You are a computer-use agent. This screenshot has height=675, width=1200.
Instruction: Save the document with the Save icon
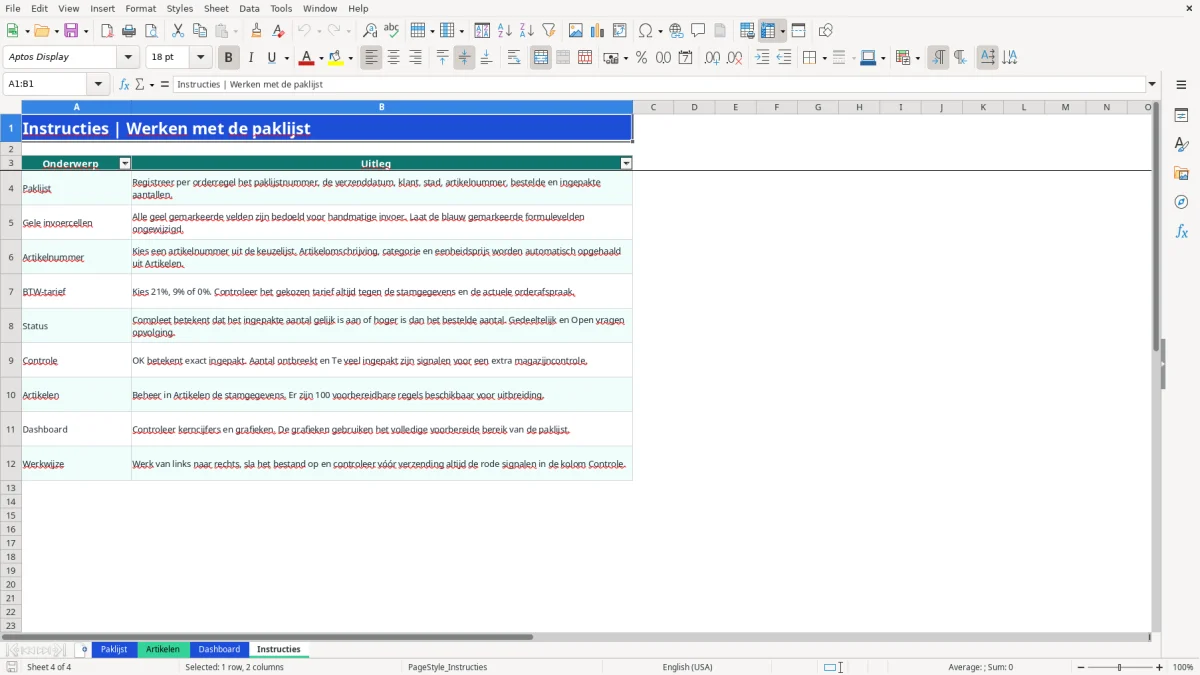pos(71,31)
